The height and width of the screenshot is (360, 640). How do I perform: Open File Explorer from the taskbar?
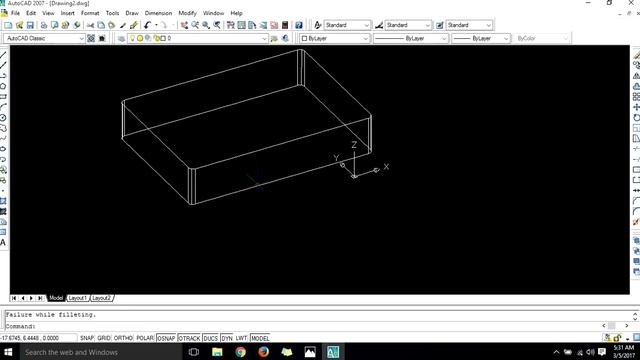(x=217, y=352)
